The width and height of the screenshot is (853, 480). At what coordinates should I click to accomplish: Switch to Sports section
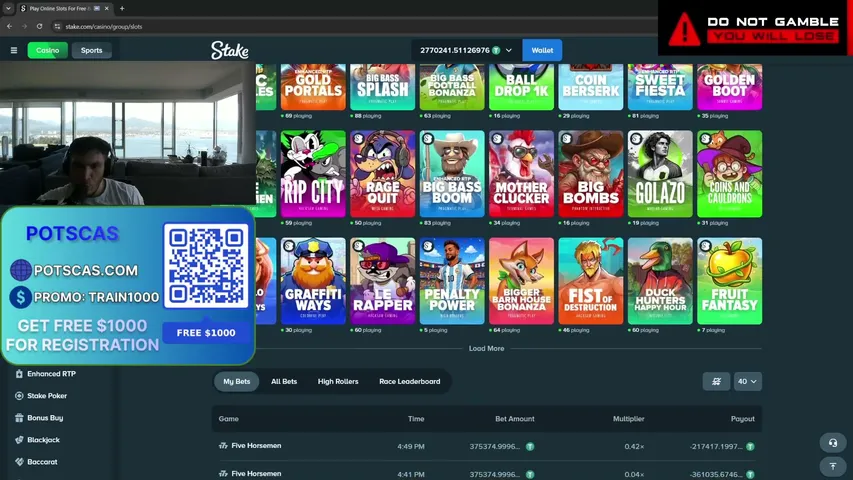coord(91,50)
